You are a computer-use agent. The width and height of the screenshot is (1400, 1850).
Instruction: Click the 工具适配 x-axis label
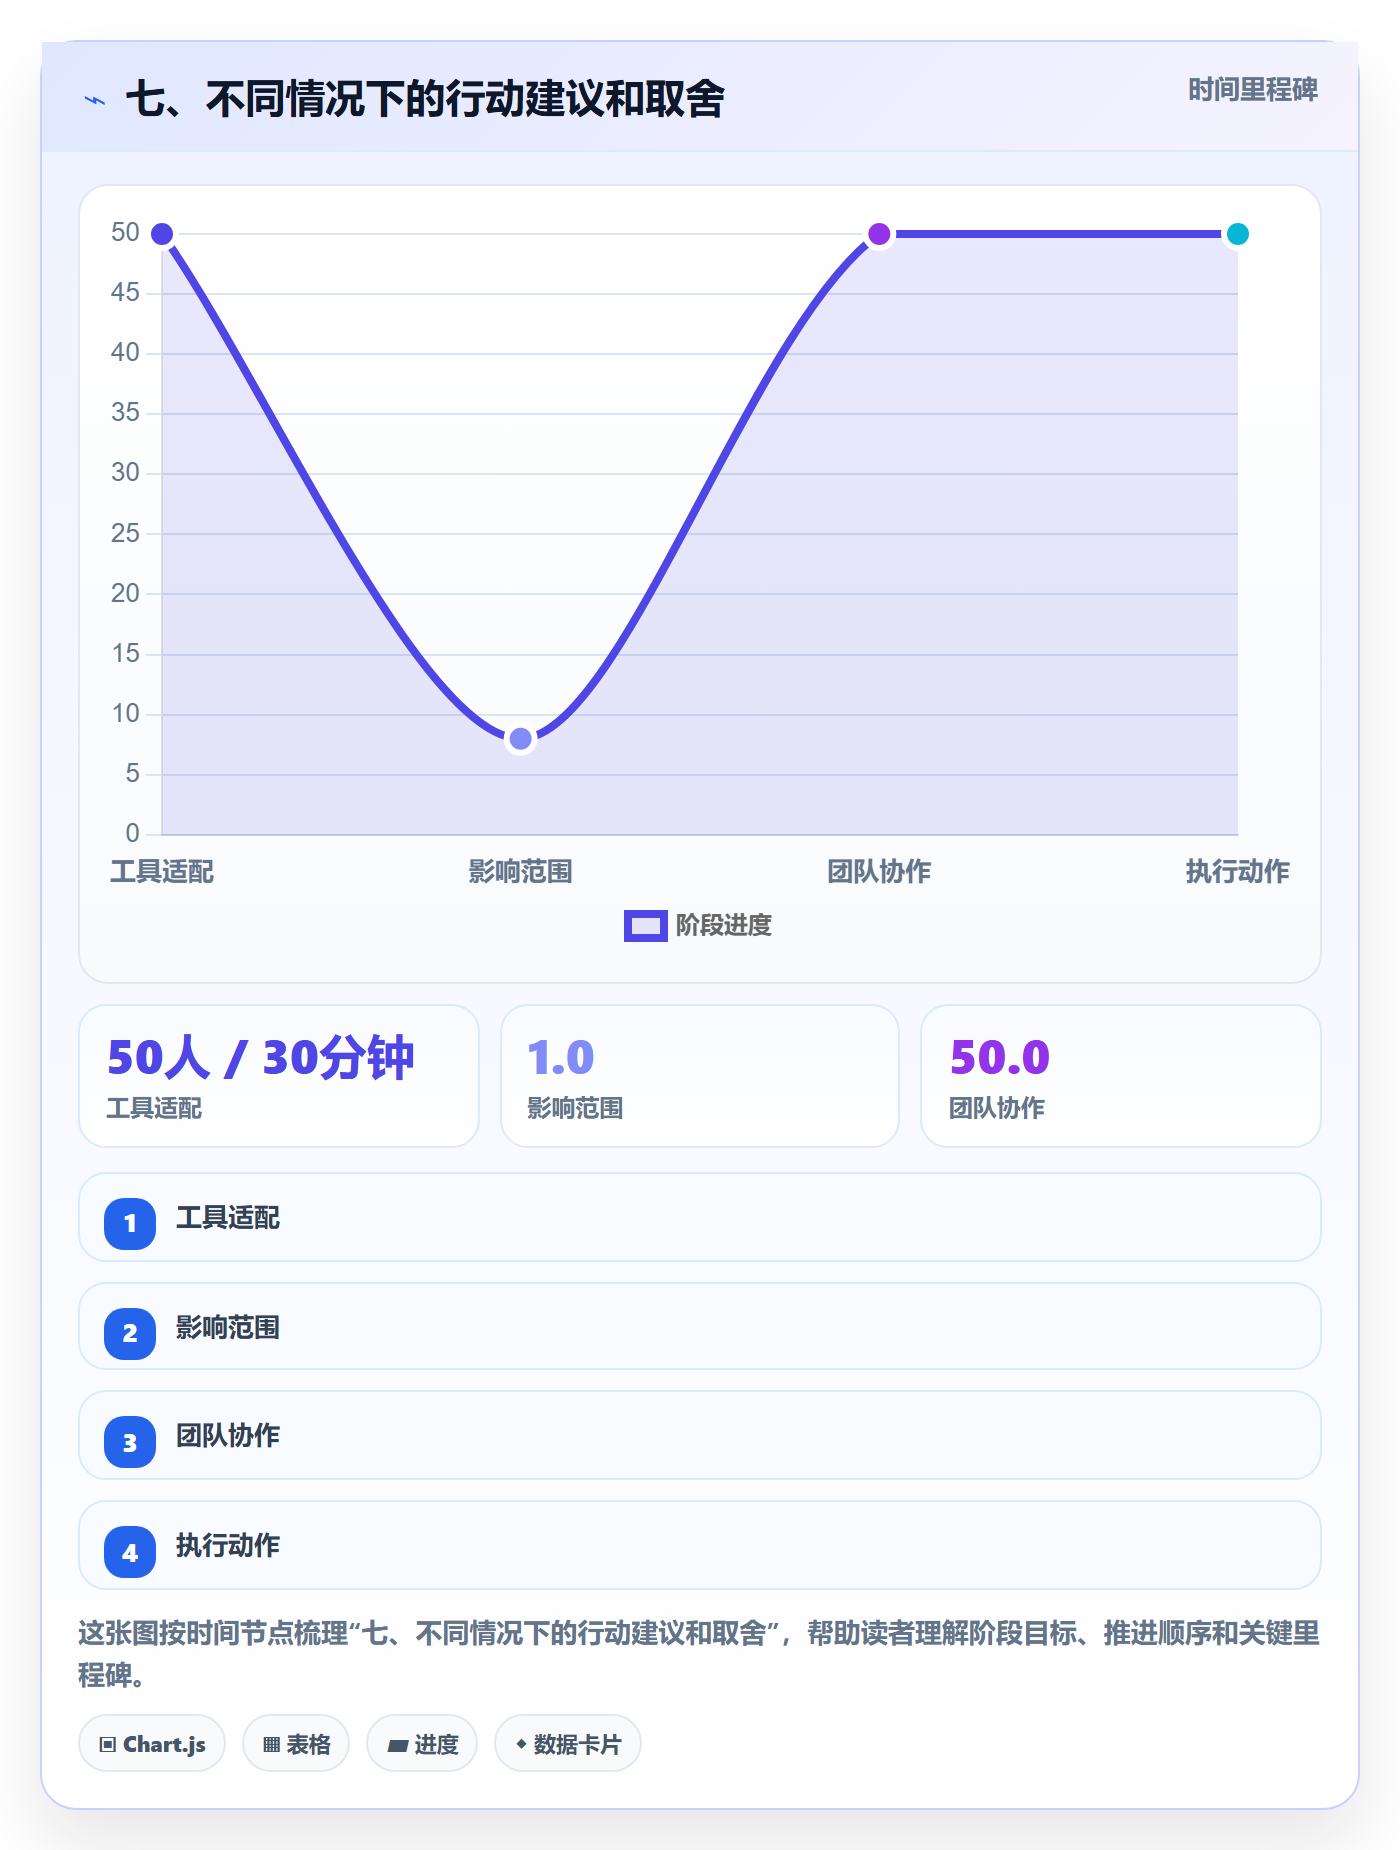(x=162, y=872)
